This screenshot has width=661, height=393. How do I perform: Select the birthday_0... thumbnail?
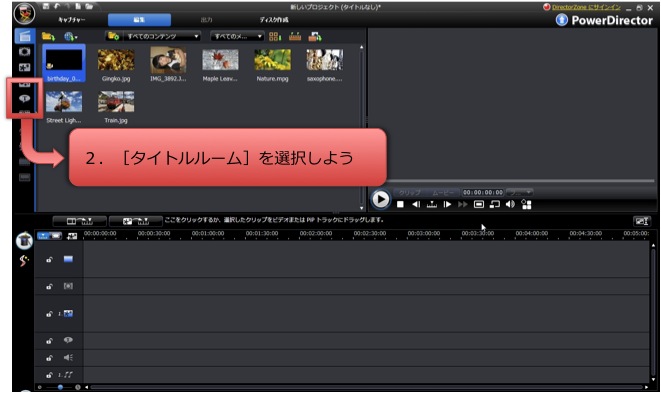[x=64, y=63]
